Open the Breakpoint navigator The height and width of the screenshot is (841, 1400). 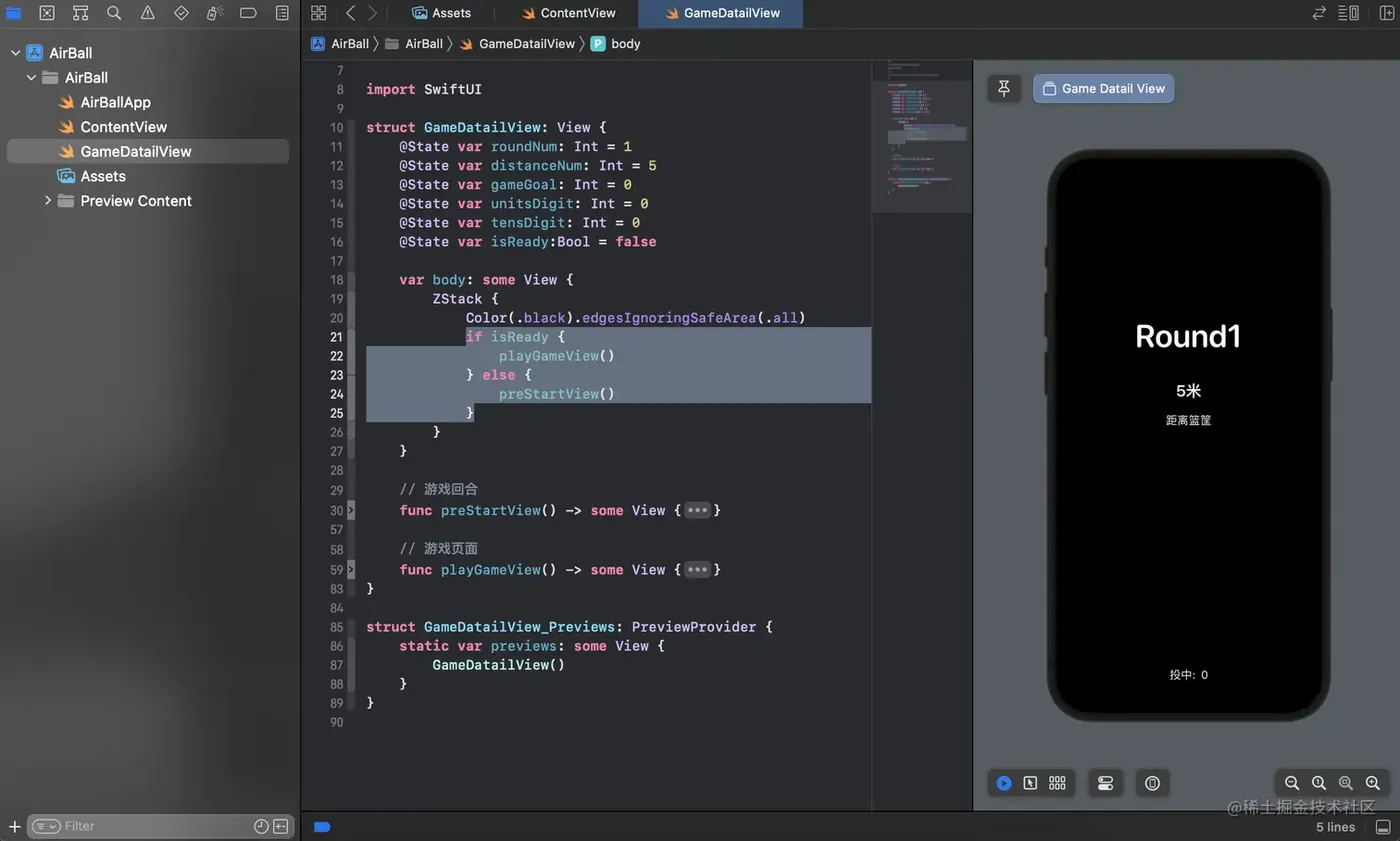point(248,13)
